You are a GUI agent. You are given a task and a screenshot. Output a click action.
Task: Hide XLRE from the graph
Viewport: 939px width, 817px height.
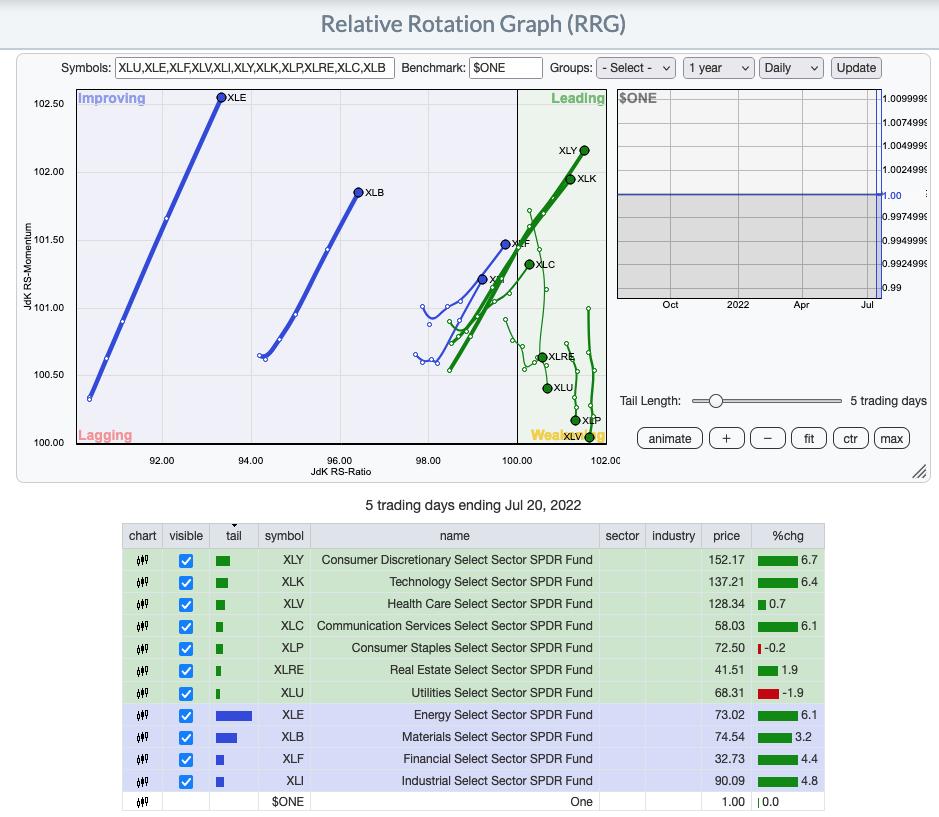(x=186, y=671)
